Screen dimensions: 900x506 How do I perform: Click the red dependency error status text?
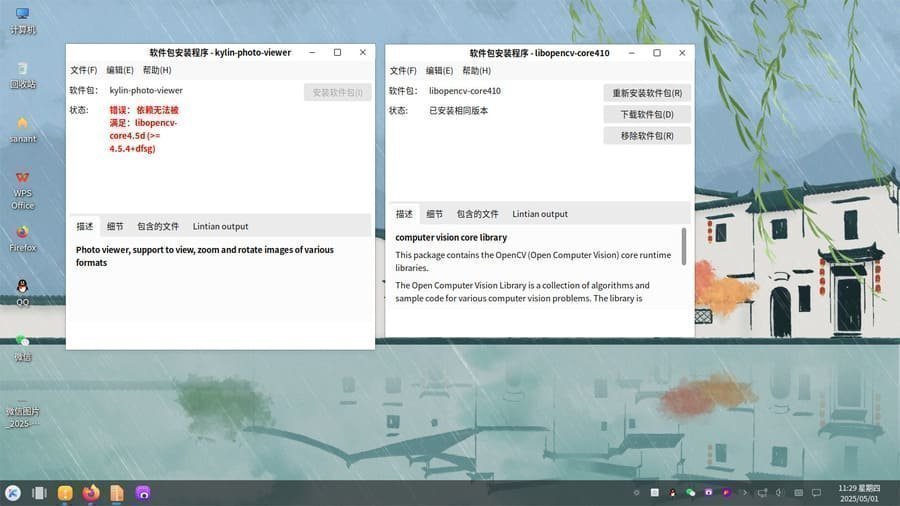(x=143, y=129)
